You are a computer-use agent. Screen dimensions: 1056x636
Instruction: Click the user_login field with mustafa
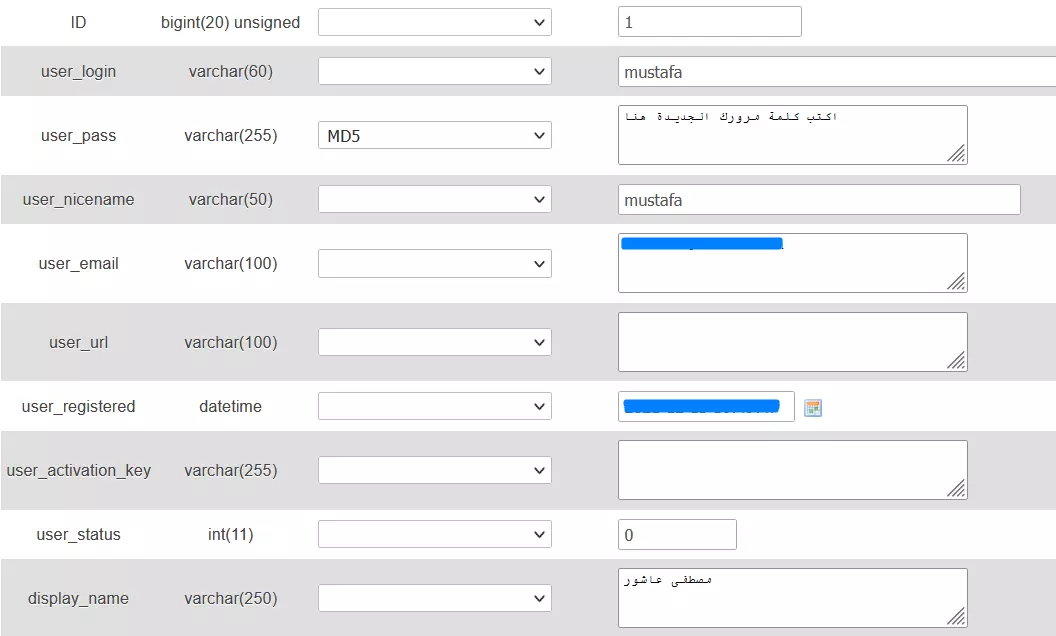click(x=836, y=71)
